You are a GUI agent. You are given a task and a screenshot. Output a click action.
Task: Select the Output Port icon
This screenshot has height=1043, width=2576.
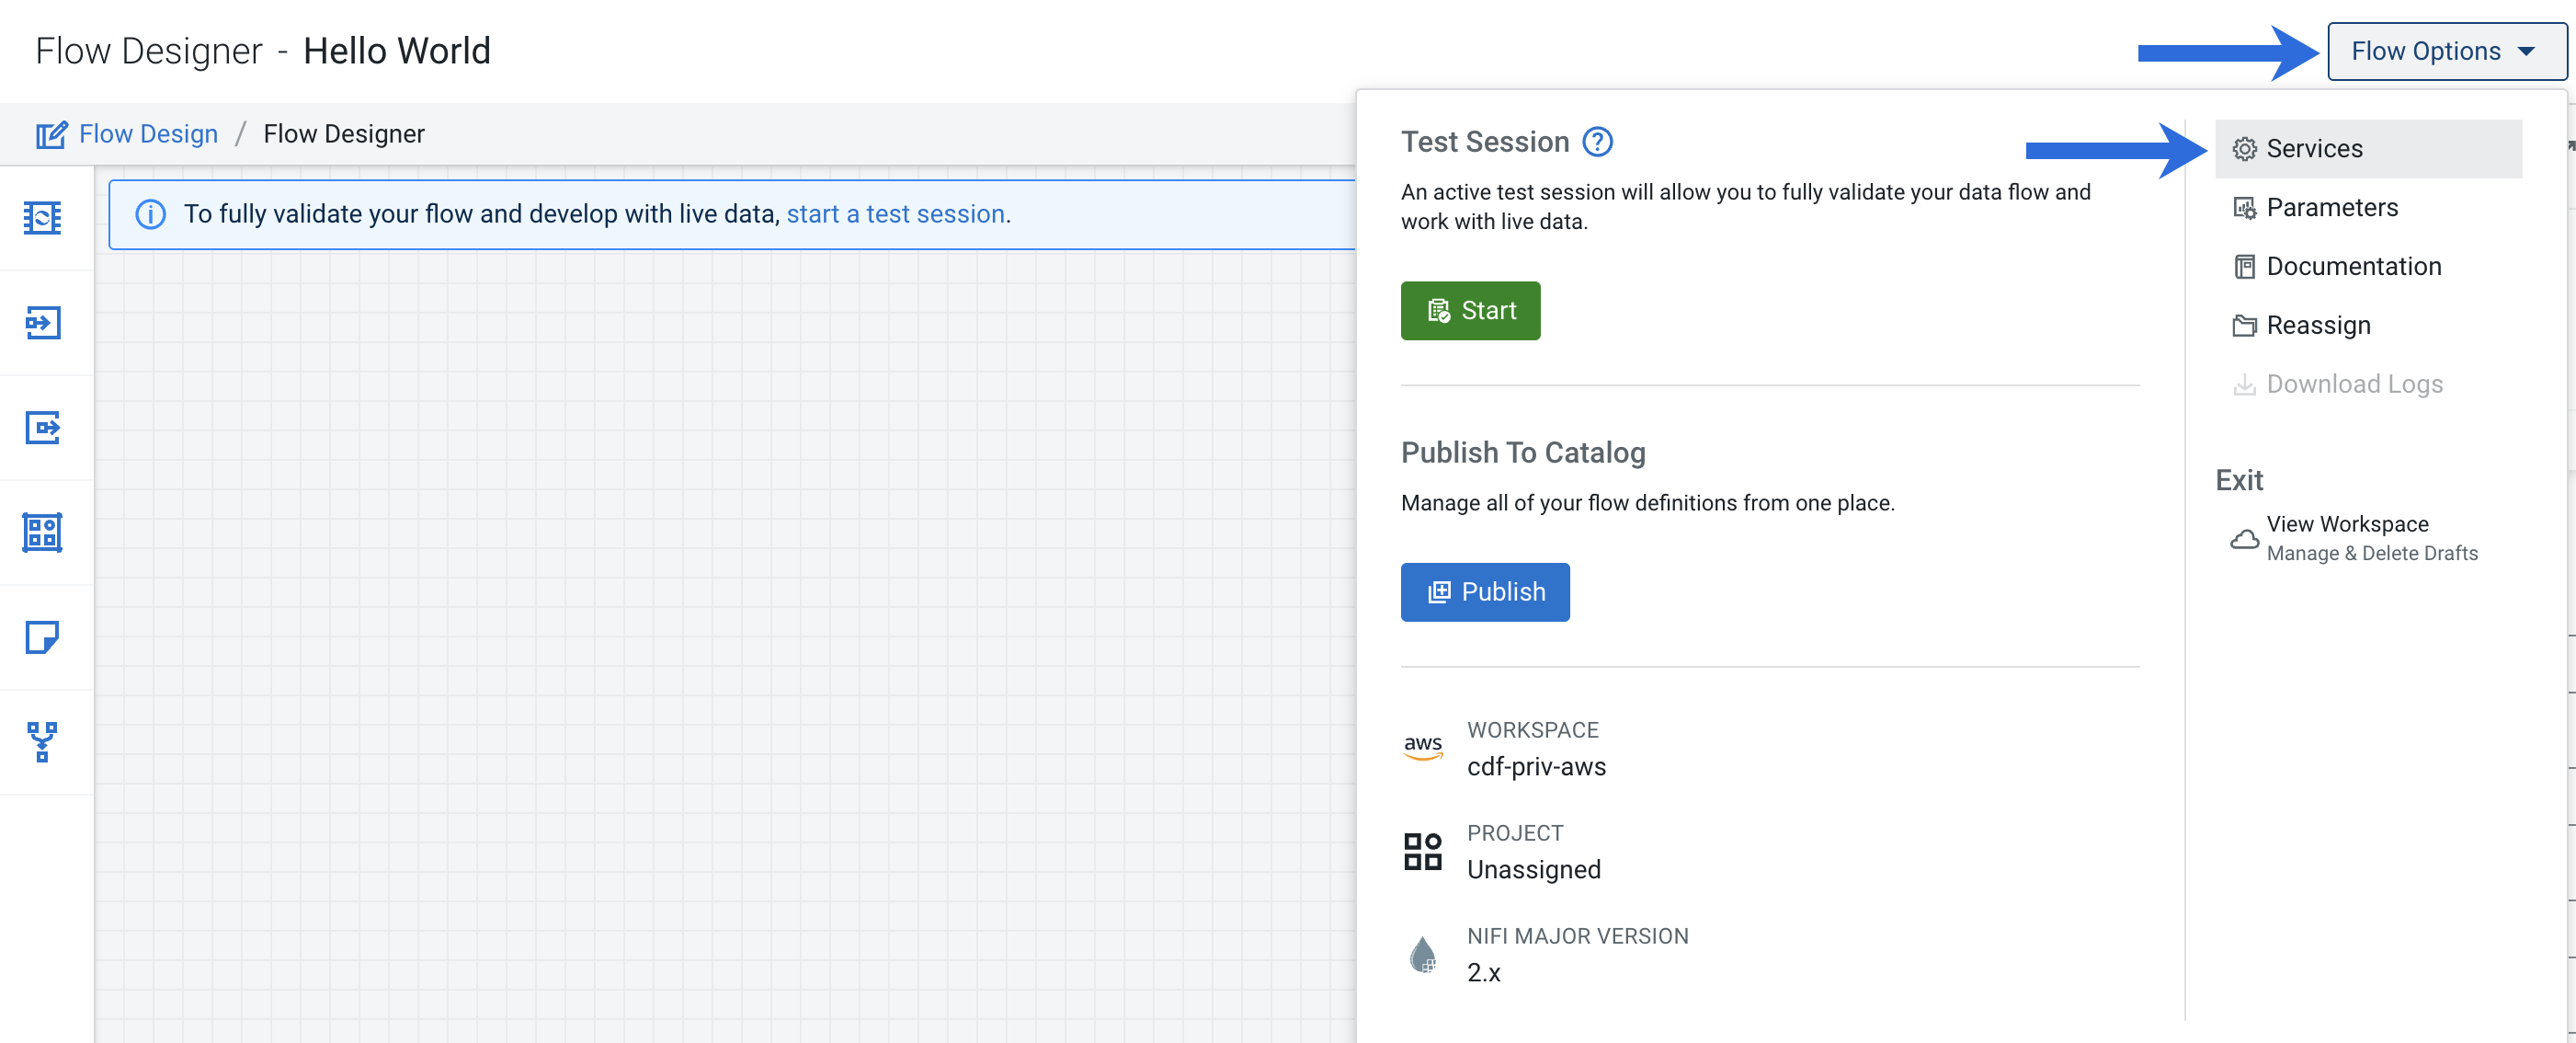(x=42, y=427)
